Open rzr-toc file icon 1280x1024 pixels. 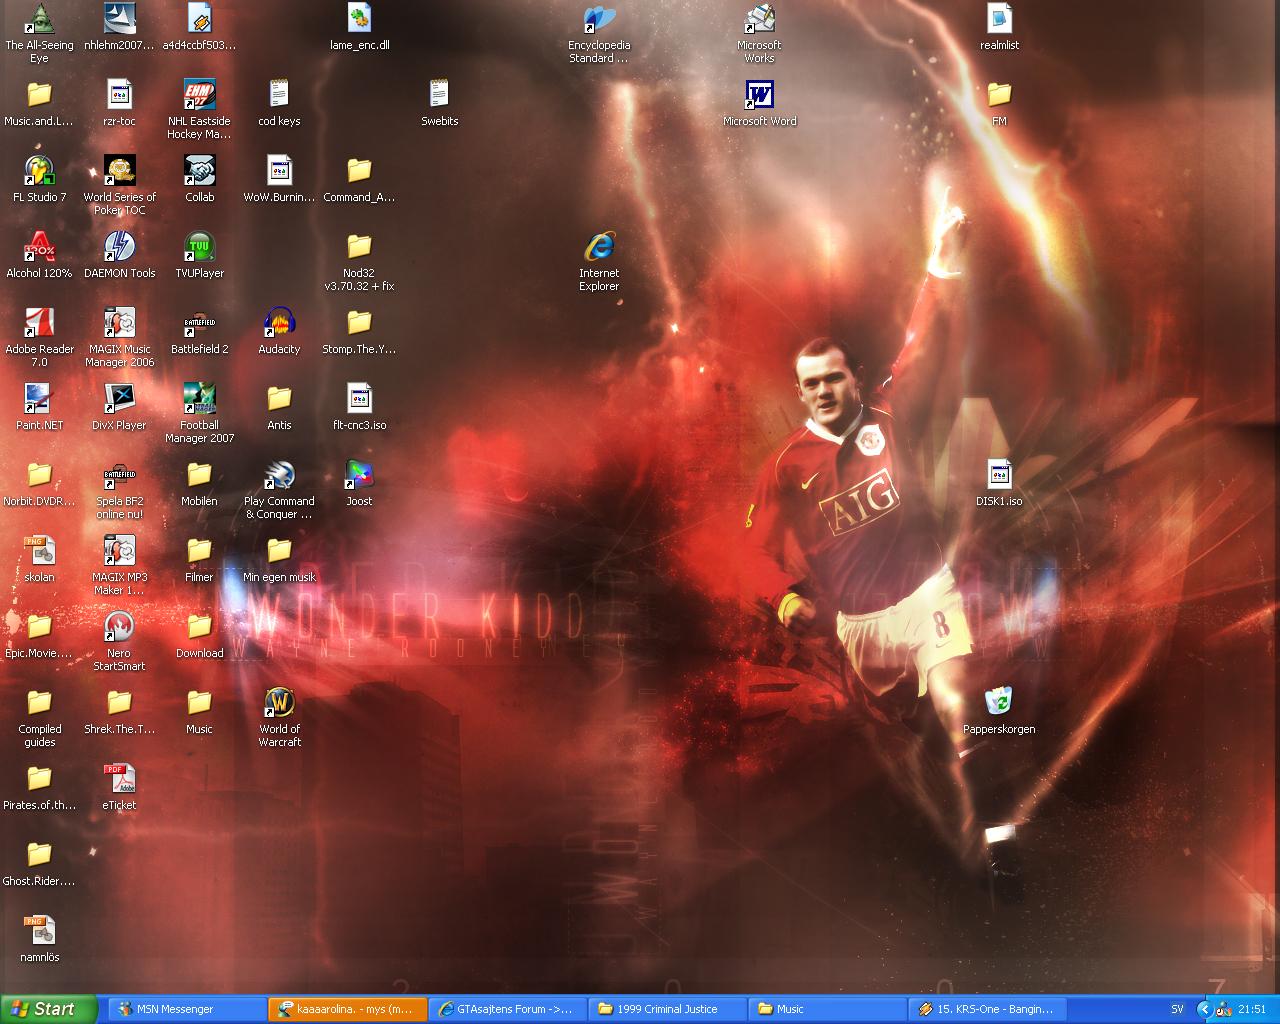tap(119, 96)
